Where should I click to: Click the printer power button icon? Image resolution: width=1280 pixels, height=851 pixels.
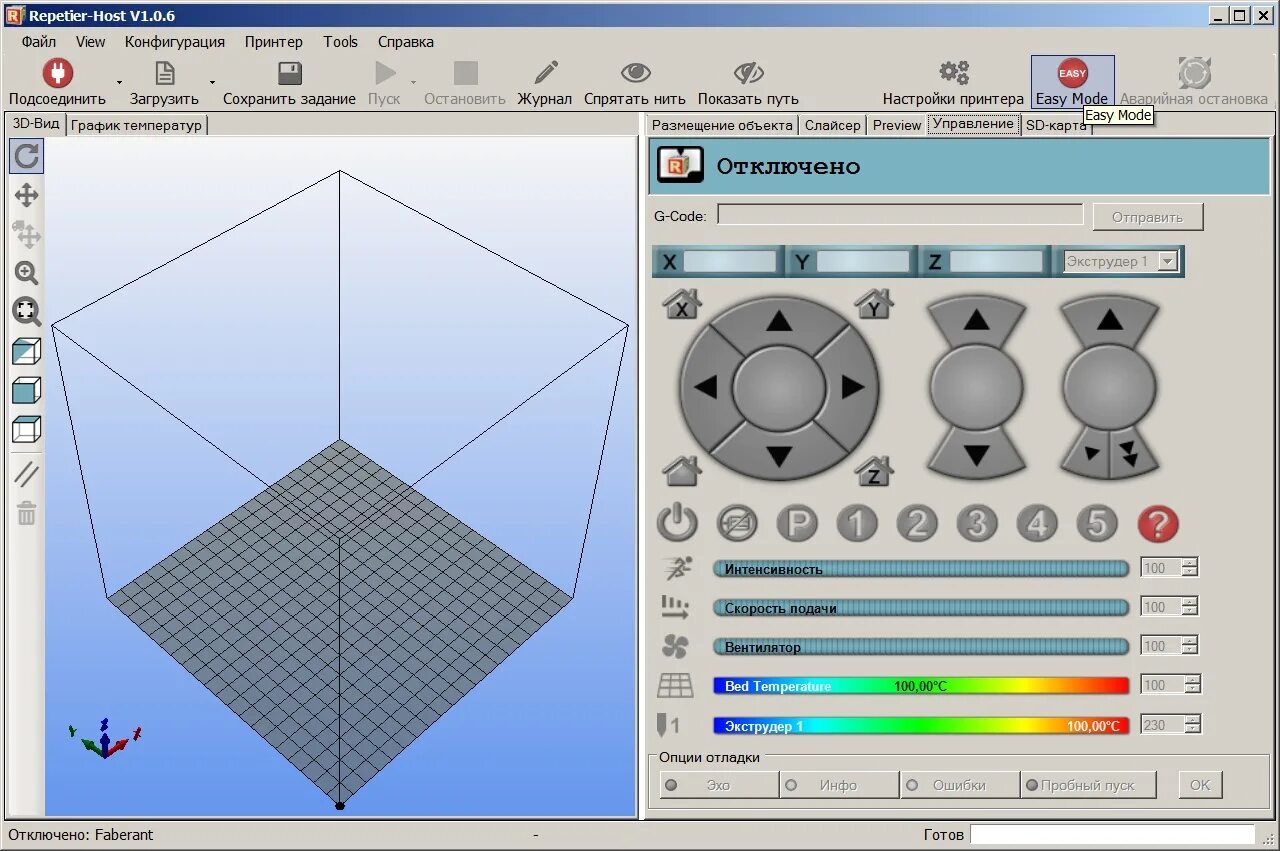click(x=677, y=523)
